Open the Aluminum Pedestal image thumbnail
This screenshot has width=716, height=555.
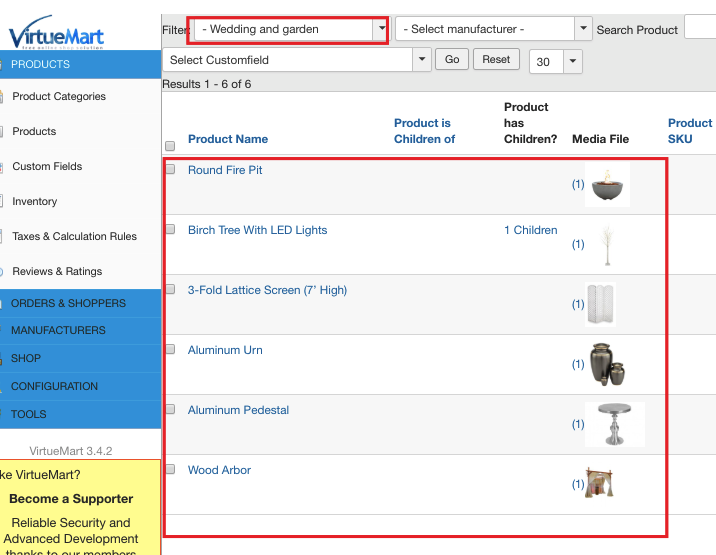[614, 424]
